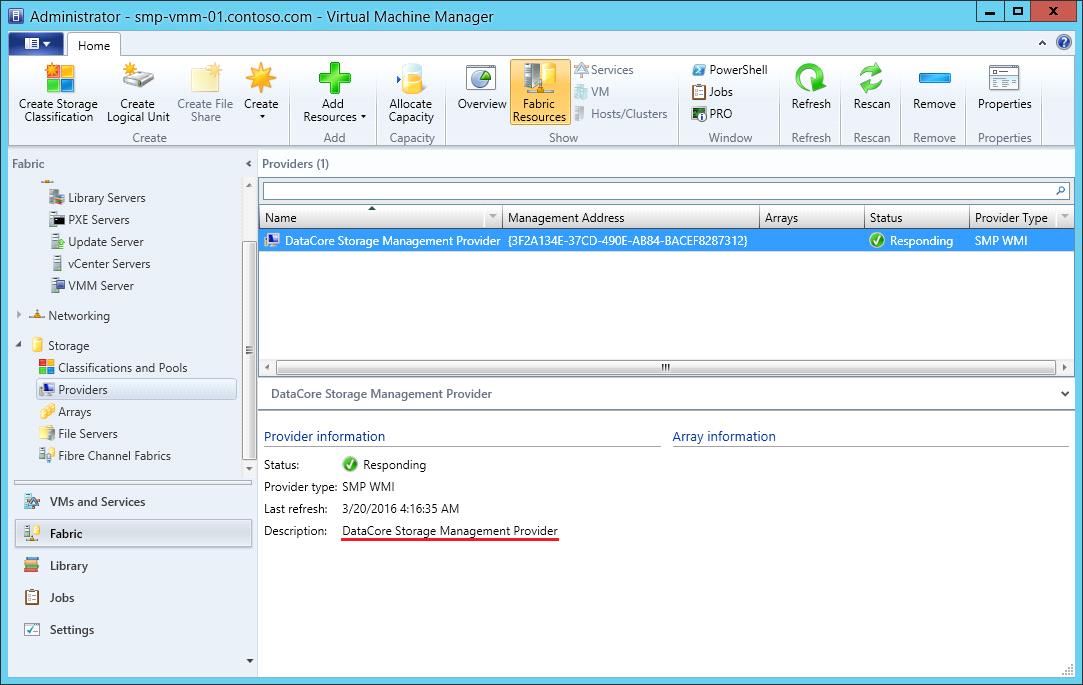Select Classifications and Pools in tree
The image size is (1083, 685).
coord(122,368)
